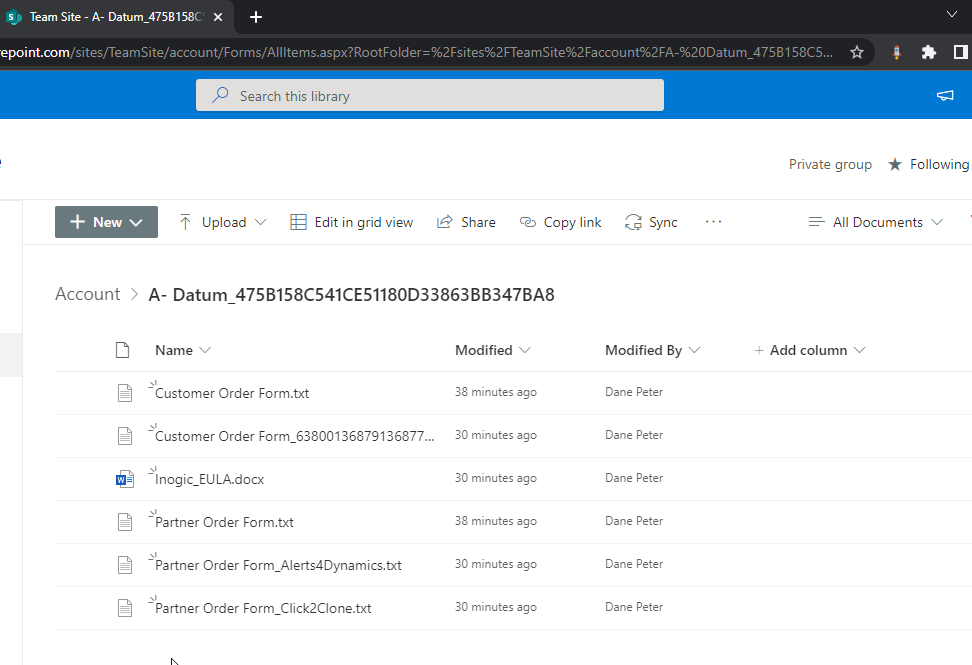This screenshot has width=972, height=665.
Task: Click Dane Peter on Partner Order Form_Click2Clone row
Action: tap(634, 607)
